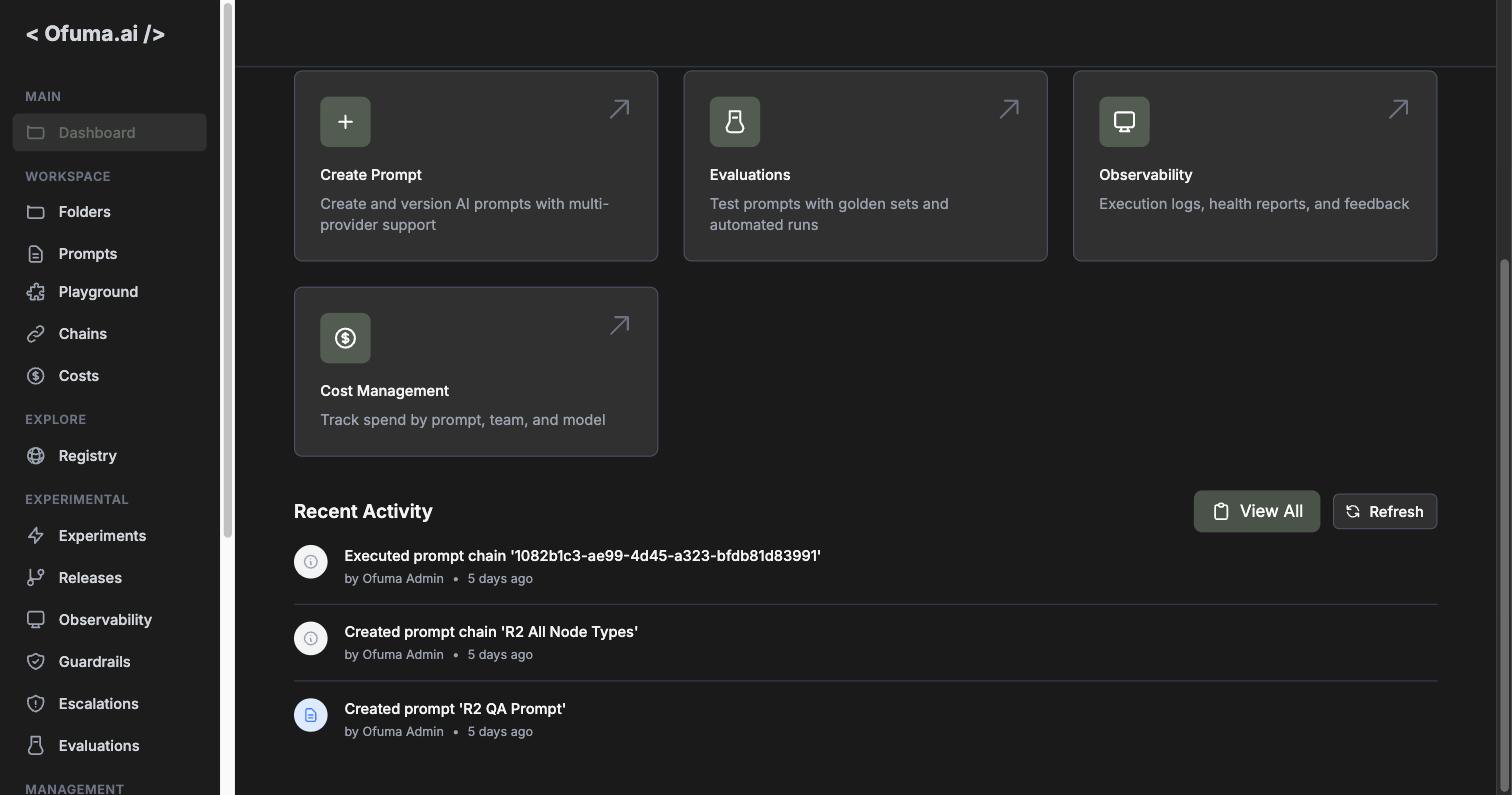The width and height of the screenshot is (1512, 795).
Task: Click the View All button
Action: (x=1257, y=512)
